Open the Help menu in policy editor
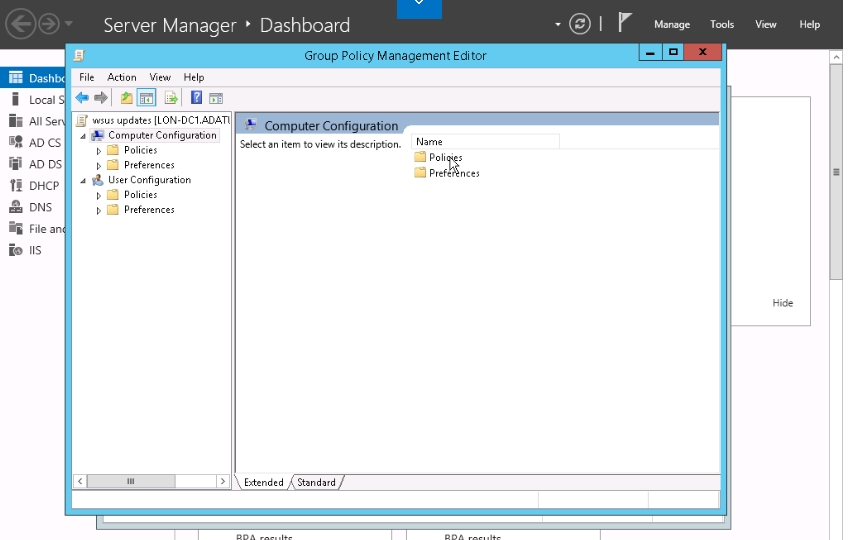The image size is (848, 540). (194, 77)
